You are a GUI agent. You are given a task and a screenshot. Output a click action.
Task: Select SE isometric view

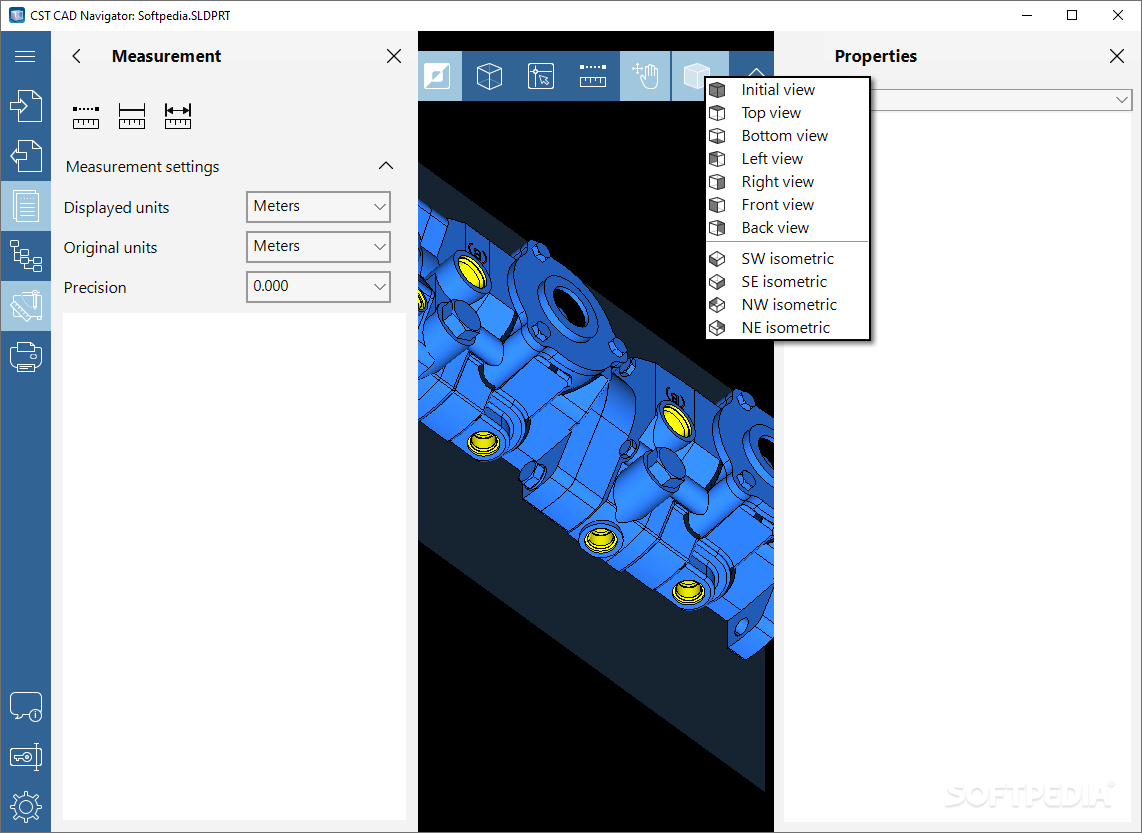pos(788,282)
